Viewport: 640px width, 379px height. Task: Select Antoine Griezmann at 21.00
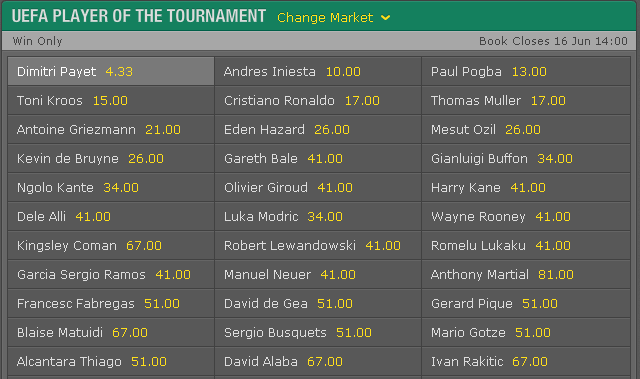111,129
